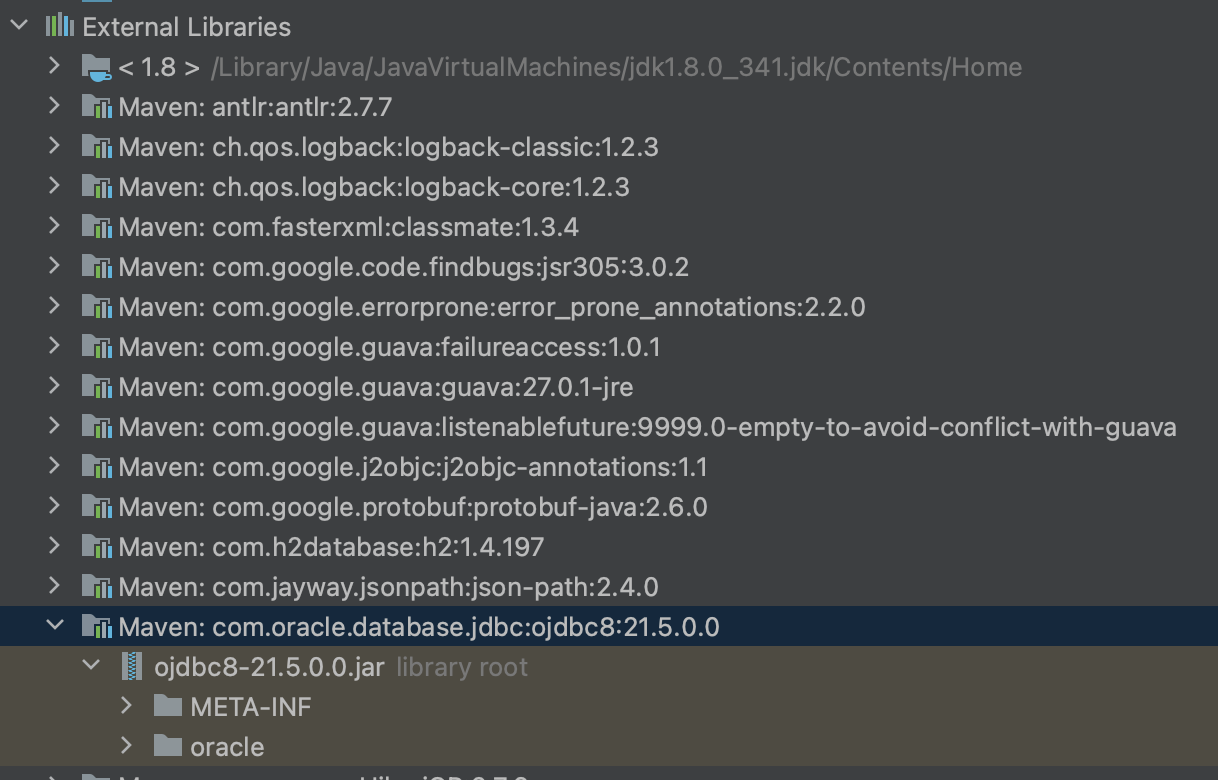Select Maven: com.fasterxml:classmate:1.3.4
This screenshot has width=1218, height=780.
point(348,227)
